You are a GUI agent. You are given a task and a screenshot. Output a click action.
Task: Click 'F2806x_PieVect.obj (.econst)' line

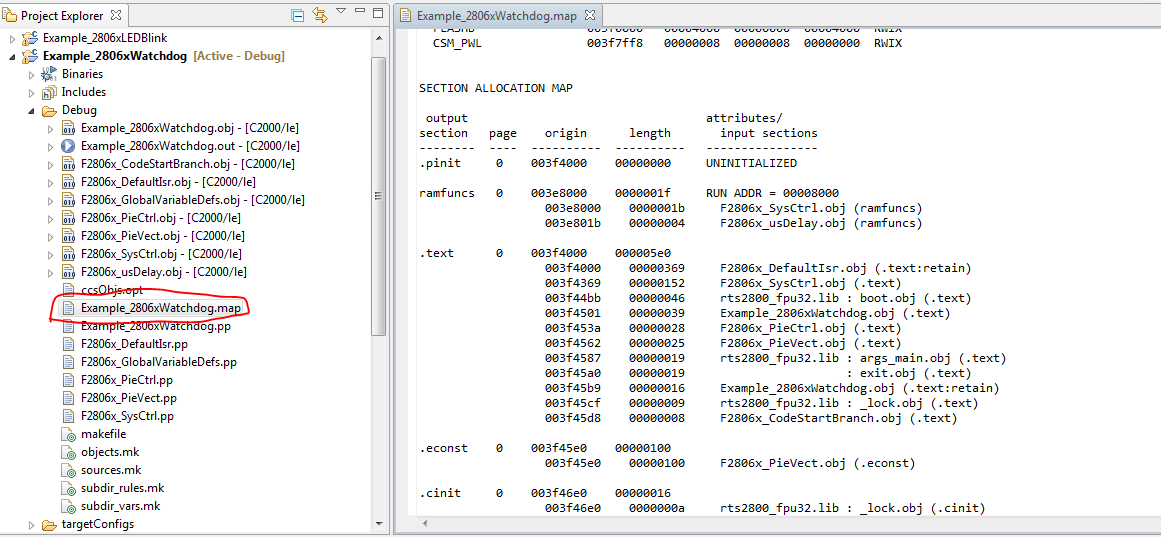[817, 463]
